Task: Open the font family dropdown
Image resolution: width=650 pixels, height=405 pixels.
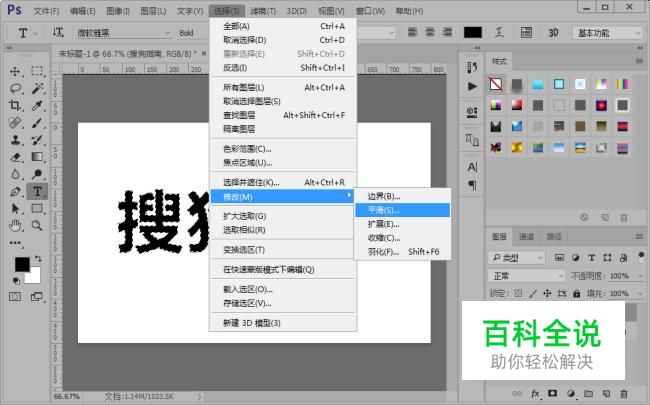Action: pyautogui.click(x=123, y=33)
